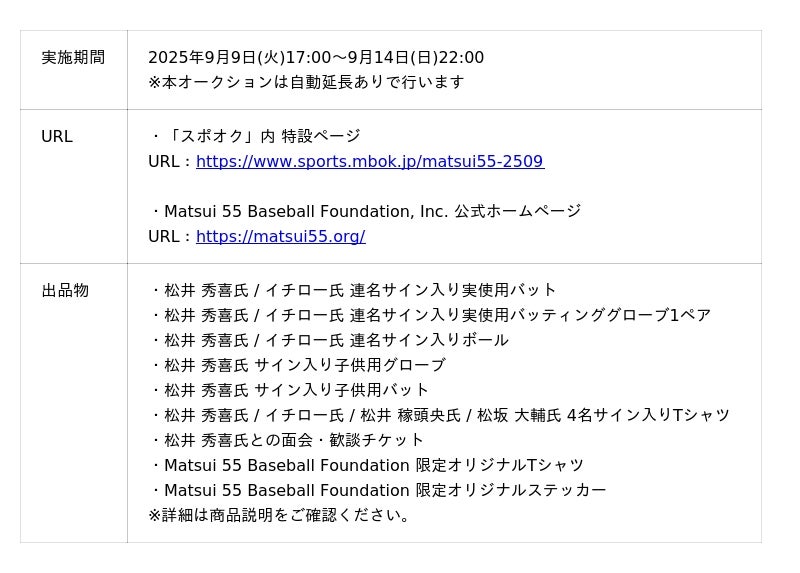Click the 出品物 row header
The height and width of the screenshot is (573, 800).
(65, 291)
